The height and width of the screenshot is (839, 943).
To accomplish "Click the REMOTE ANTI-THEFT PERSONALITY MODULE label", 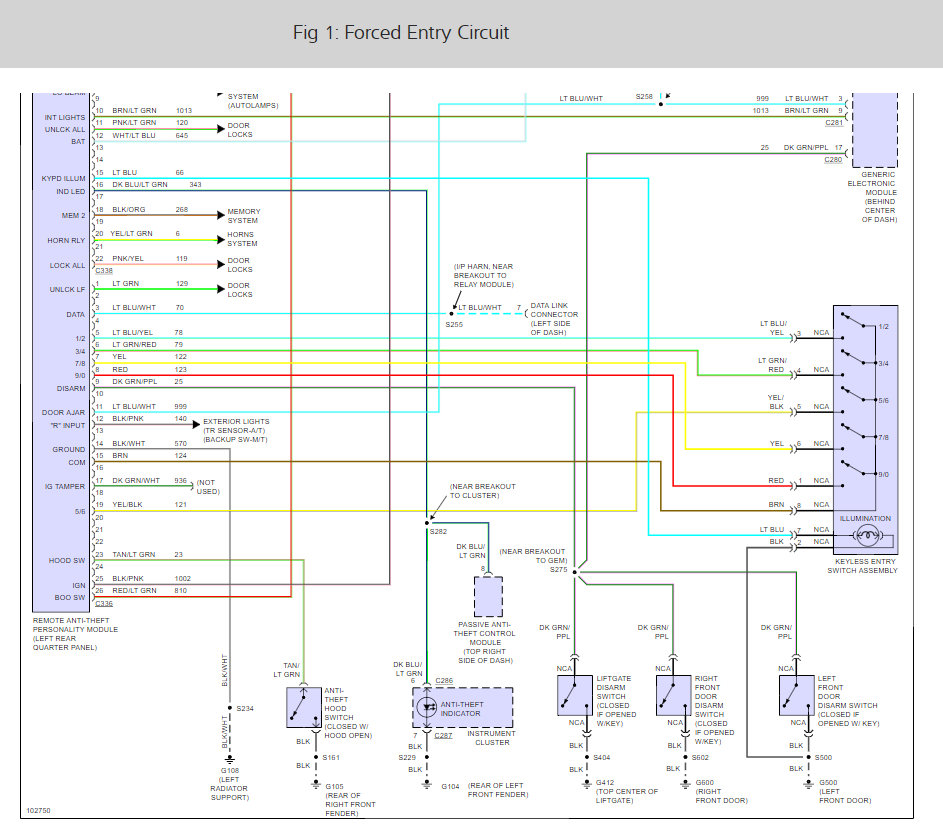I will [75, 634].
